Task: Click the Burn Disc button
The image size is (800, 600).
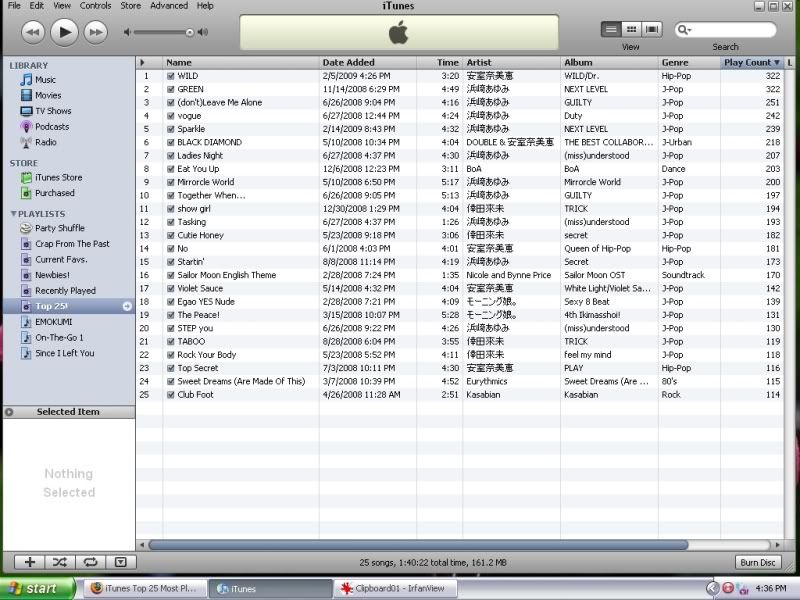Action: pos(757,562)
